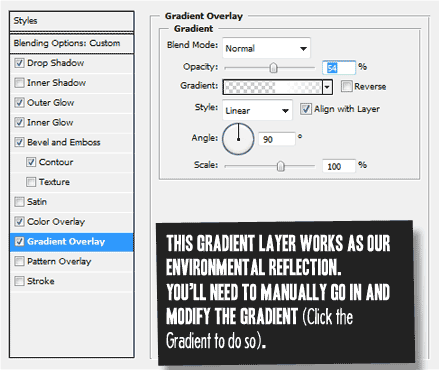Uncheck the Color Overlay checkbox
Image resolution: width=439 pixels, height=370 pixels.
pyautogui.click(x=19, y=221)
